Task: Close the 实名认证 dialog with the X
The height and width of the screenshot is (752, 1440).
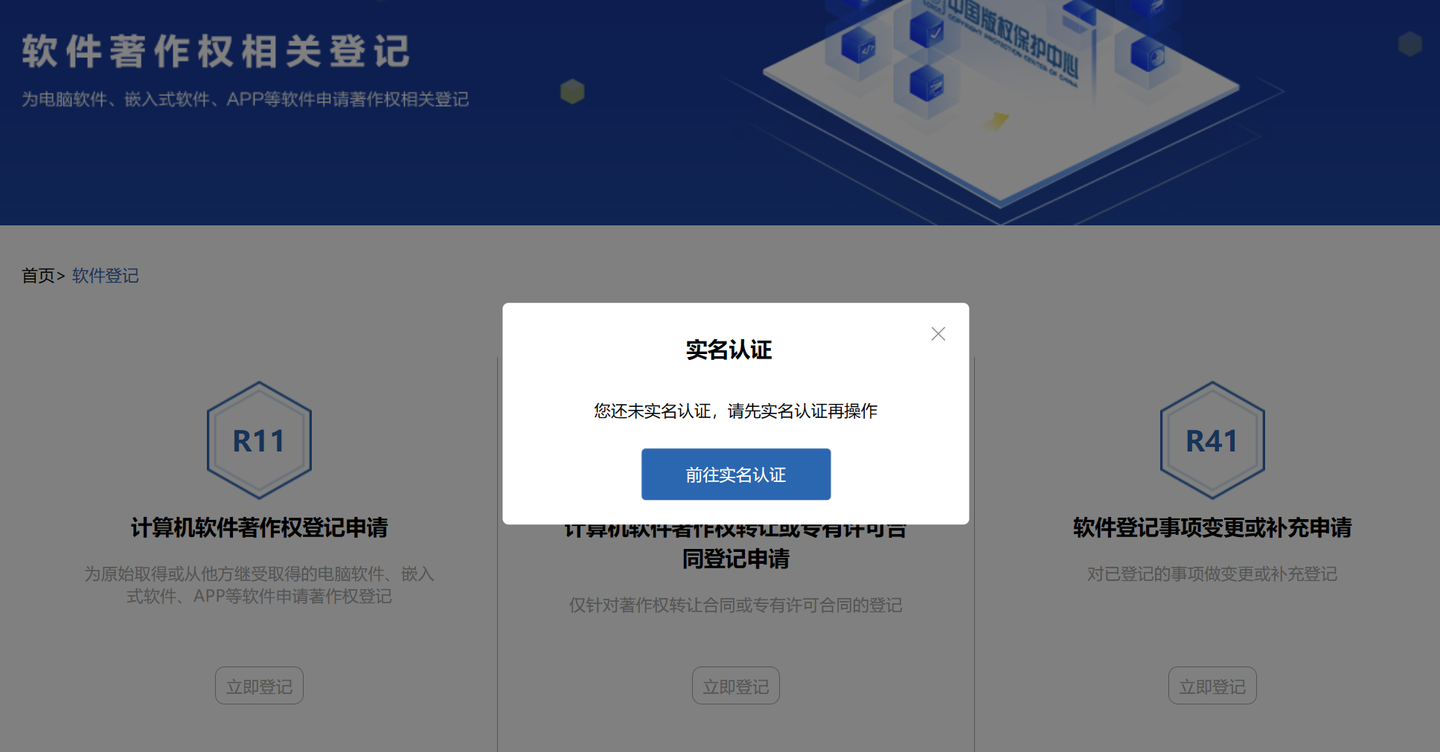Action: [938, 334]
